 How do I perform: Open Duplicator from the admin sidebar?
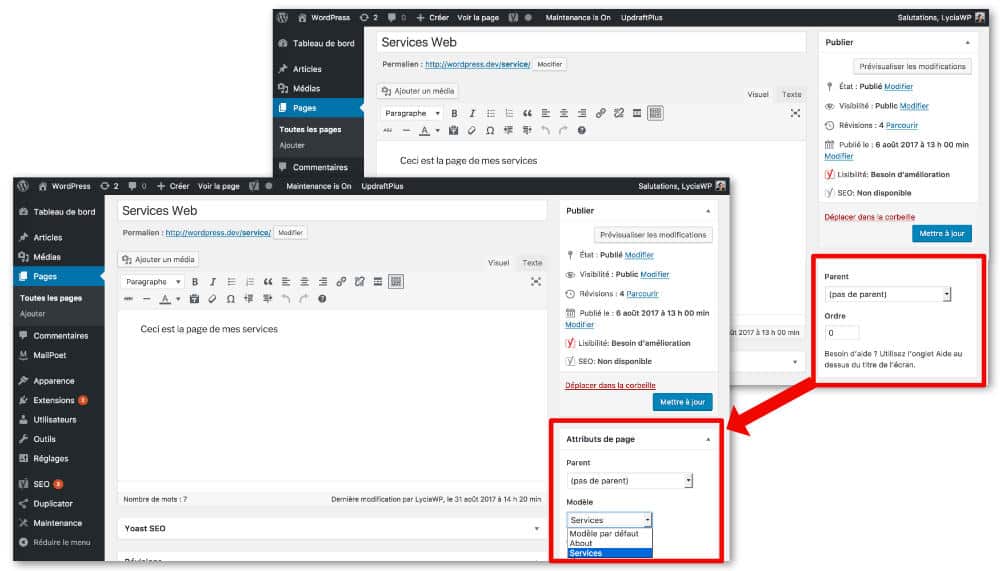(52, 504)
